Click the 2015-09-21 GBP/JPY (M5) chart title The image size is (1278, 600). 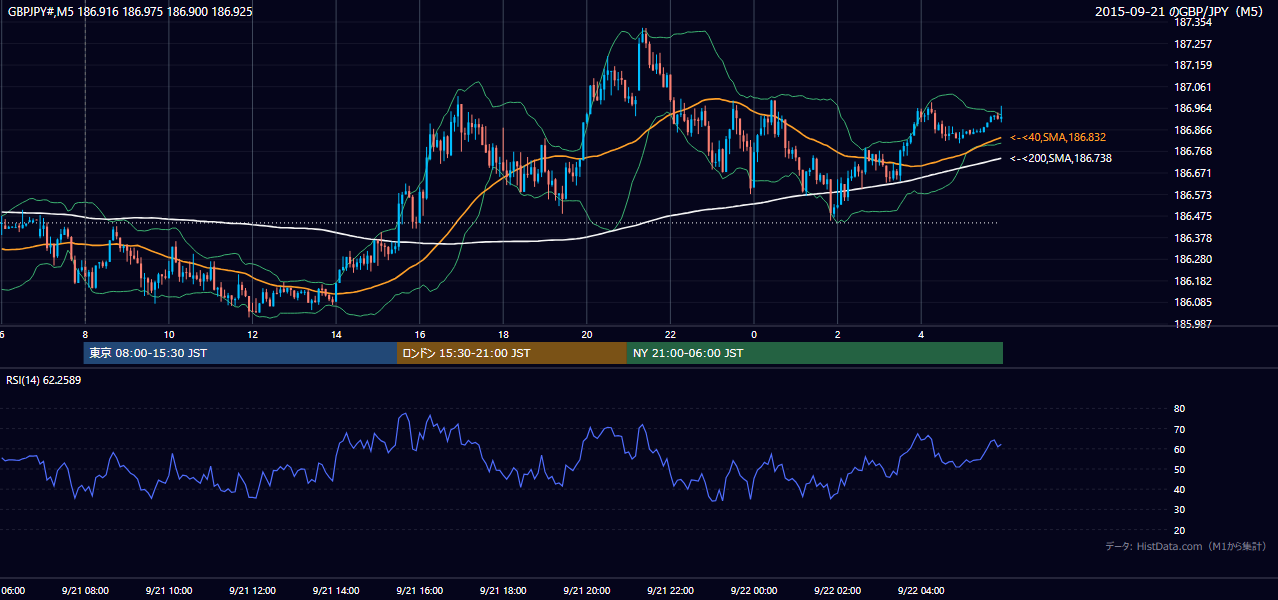tap(1181, 11)
